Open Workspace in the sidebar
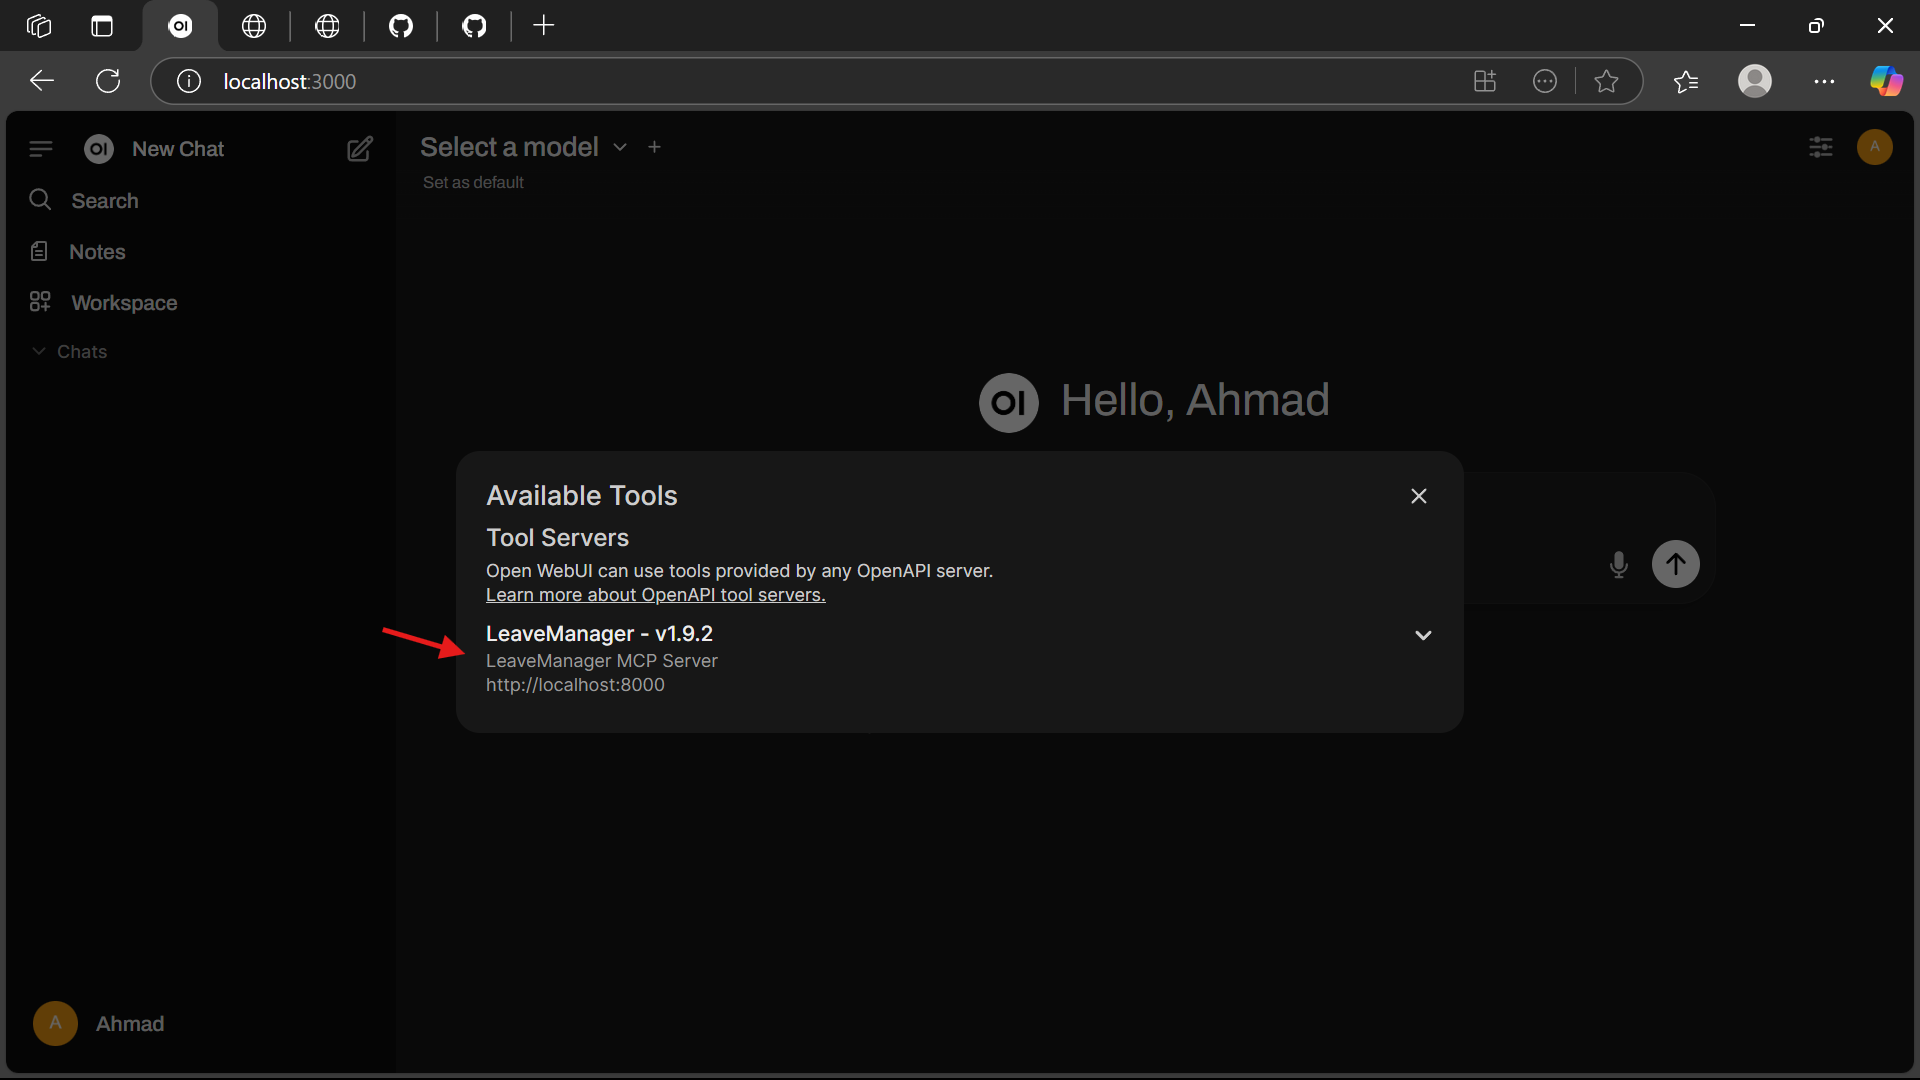This screenshot has height=1080, width=1920. [x=123, y=302]
